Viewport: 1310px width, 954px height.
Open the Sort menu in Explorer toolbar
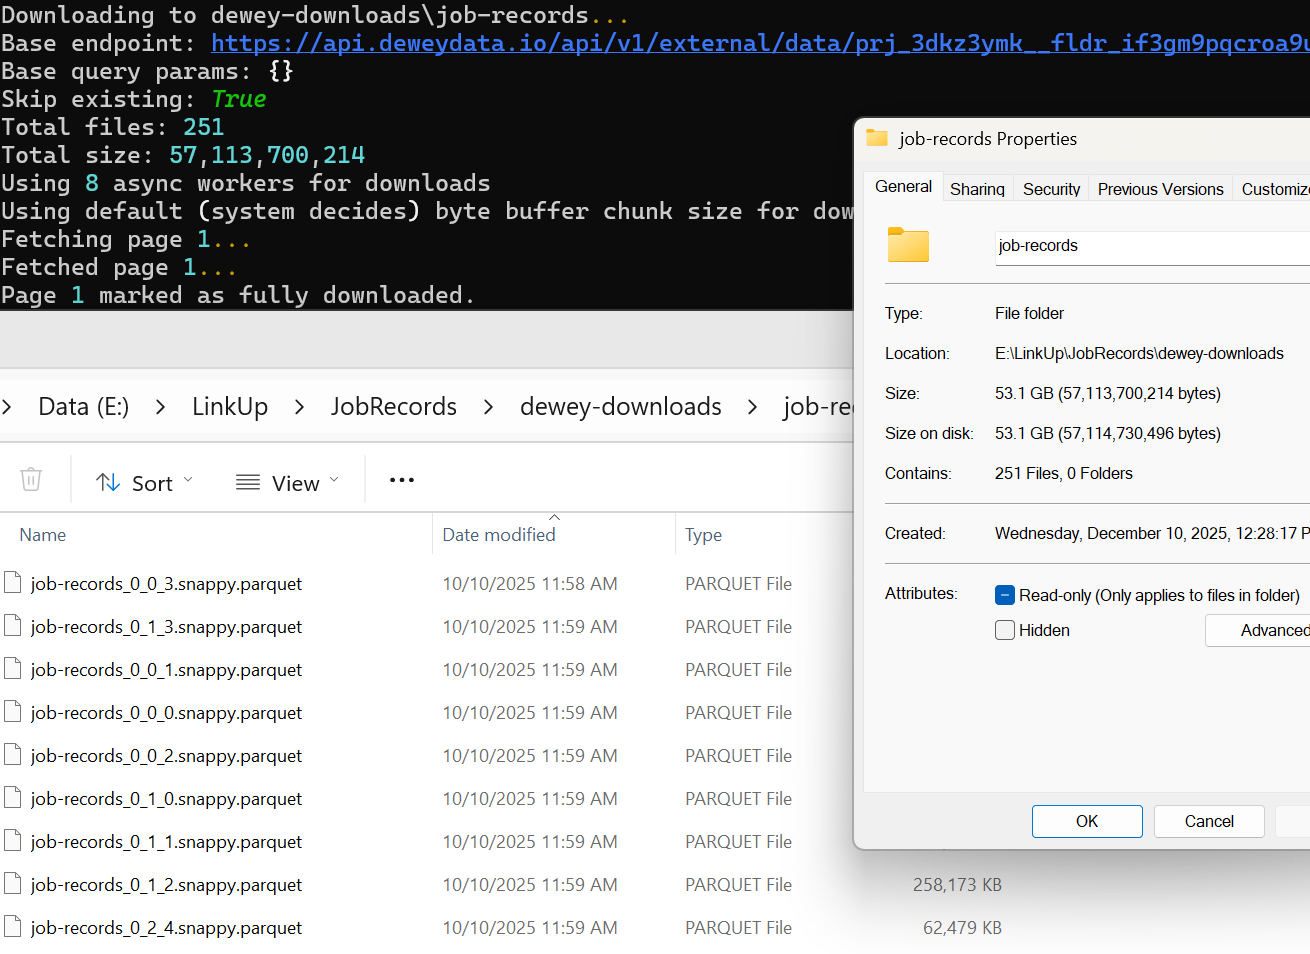tap(145, 483)
